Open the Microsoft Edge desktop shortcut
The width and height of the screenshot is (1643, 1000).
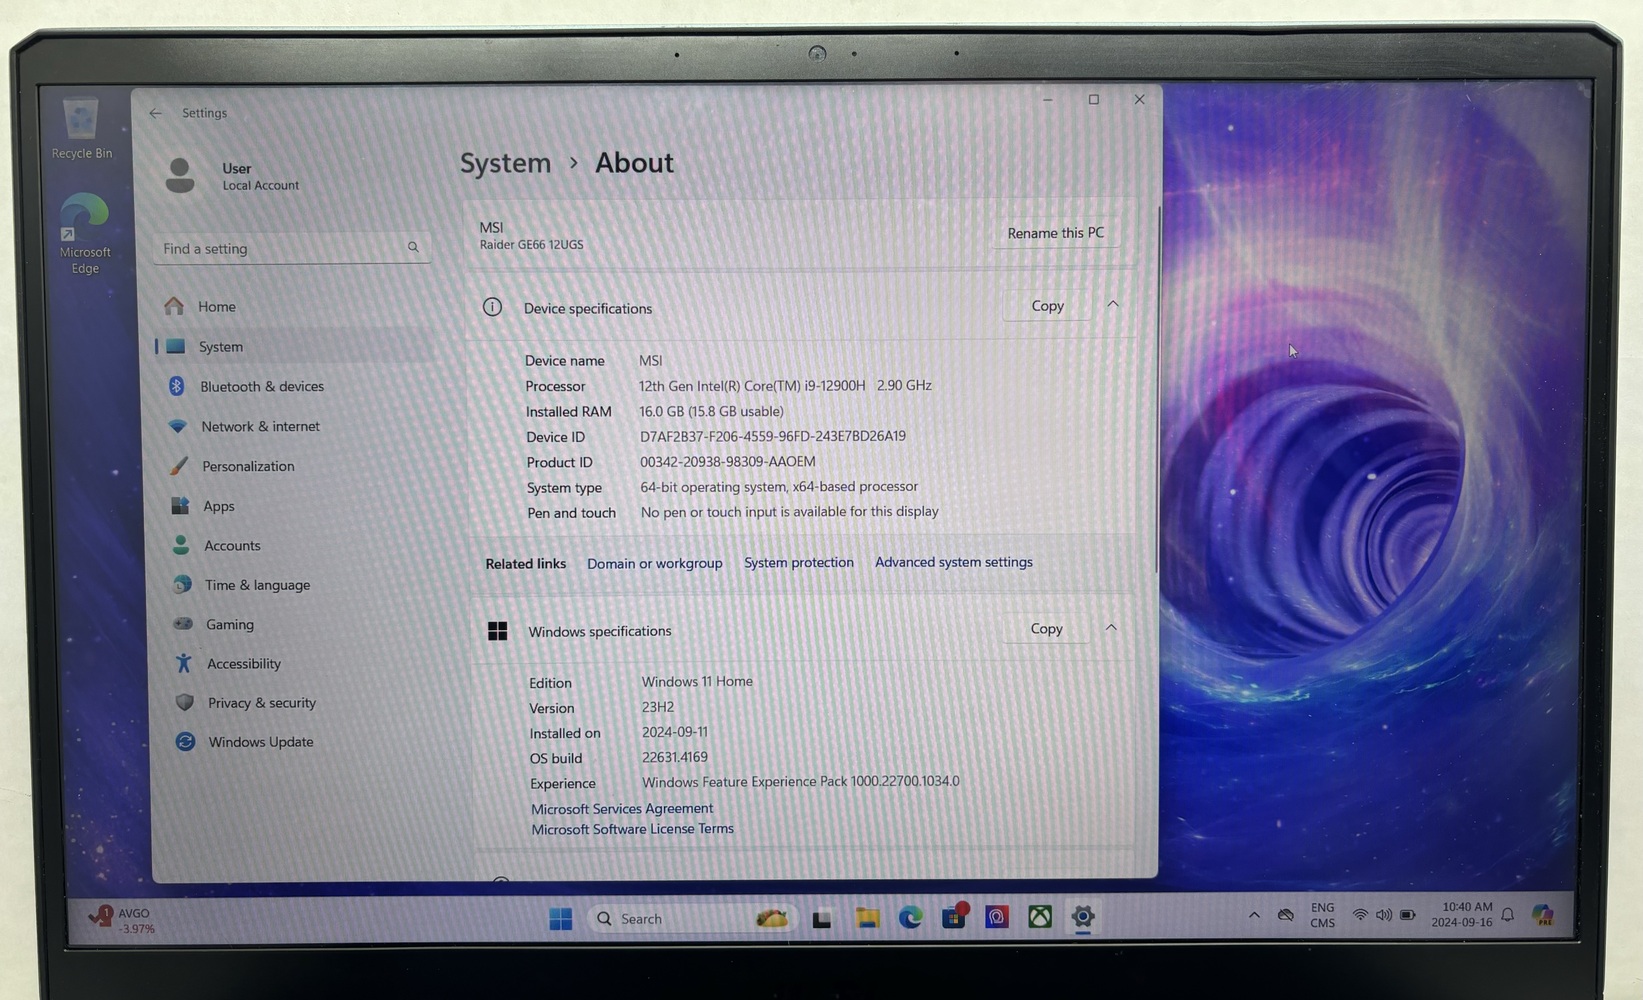[84, 234]
